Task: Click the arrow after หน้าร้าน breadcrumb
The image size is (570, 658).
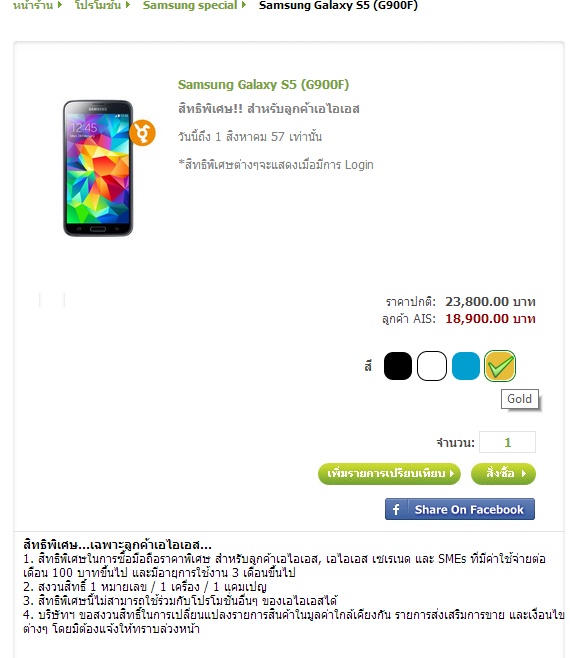Action: pyautogui.click(x=60, y=5)
